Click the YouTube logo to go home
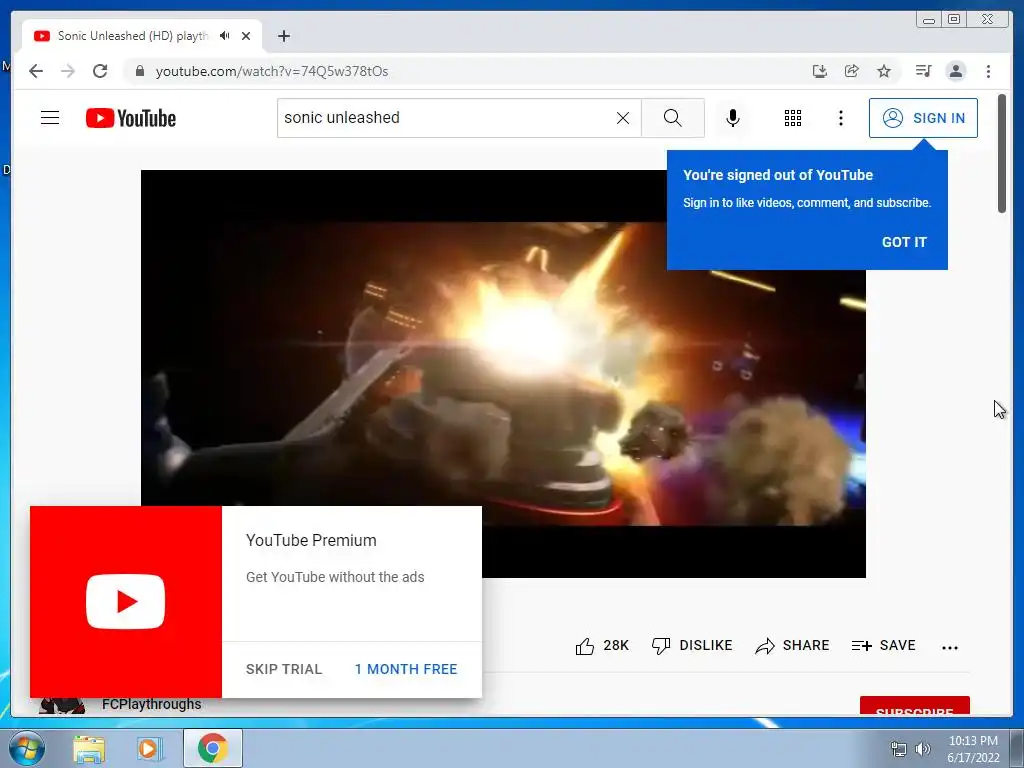Image resolution: width=1024 pixels, height=768 pixels. [131, 118]
